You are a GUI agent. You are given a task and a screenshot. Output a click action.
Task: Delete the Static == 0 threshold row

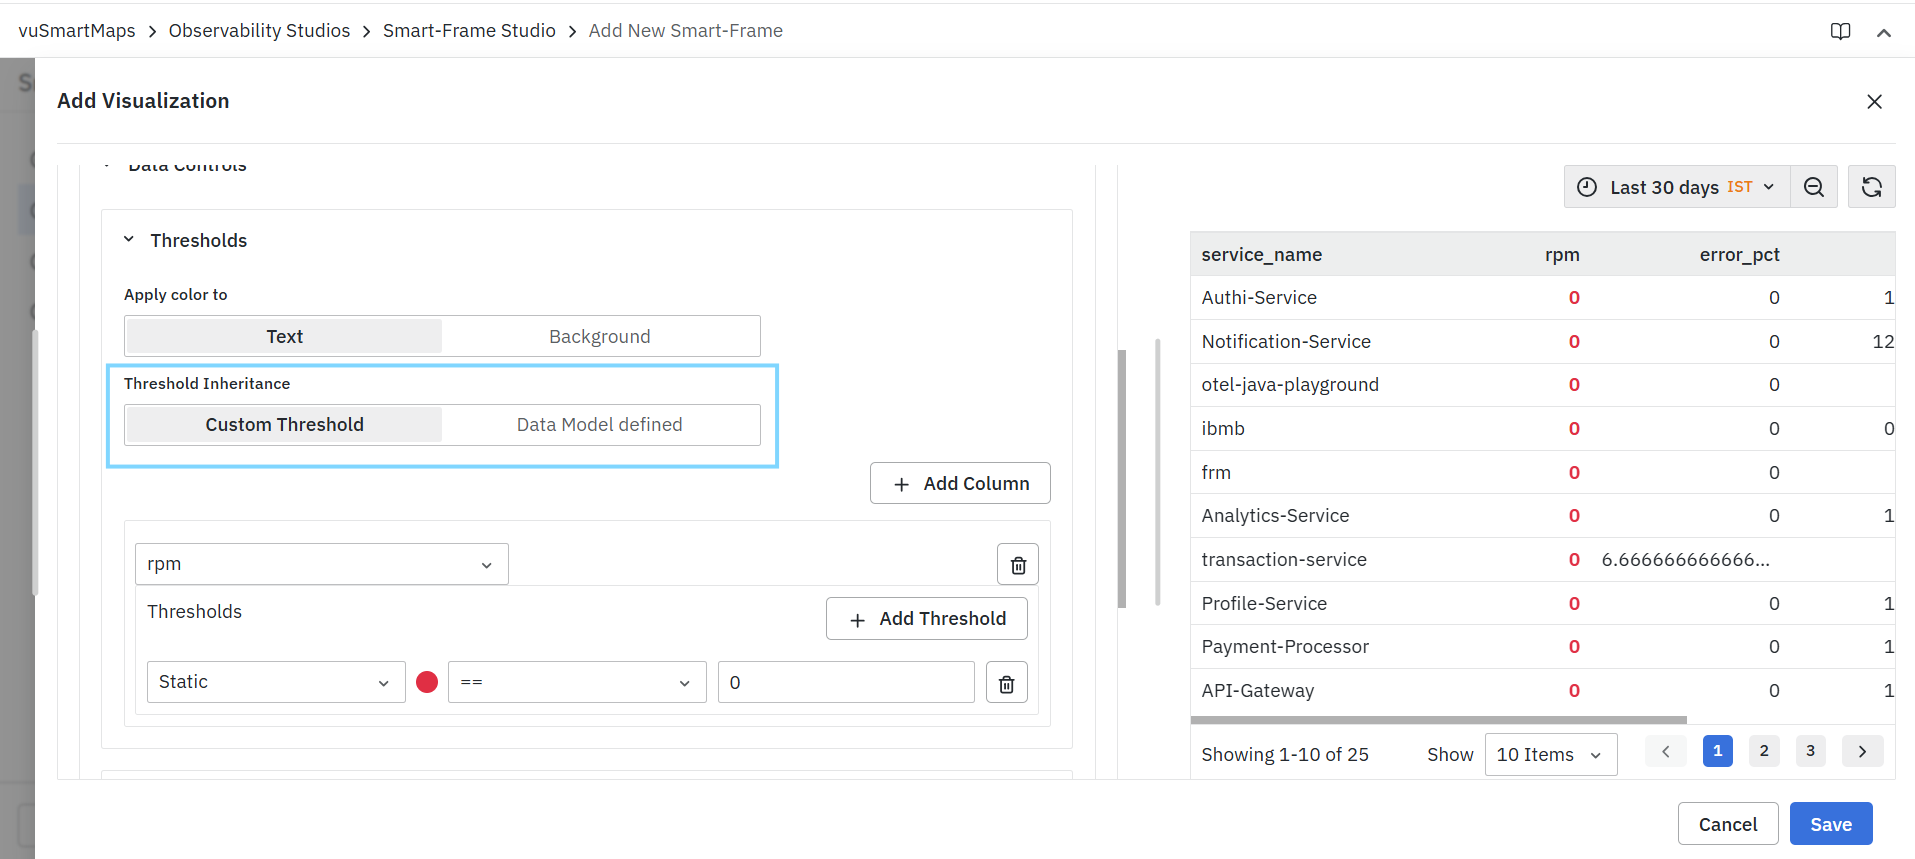click(x=1007, y=682)
